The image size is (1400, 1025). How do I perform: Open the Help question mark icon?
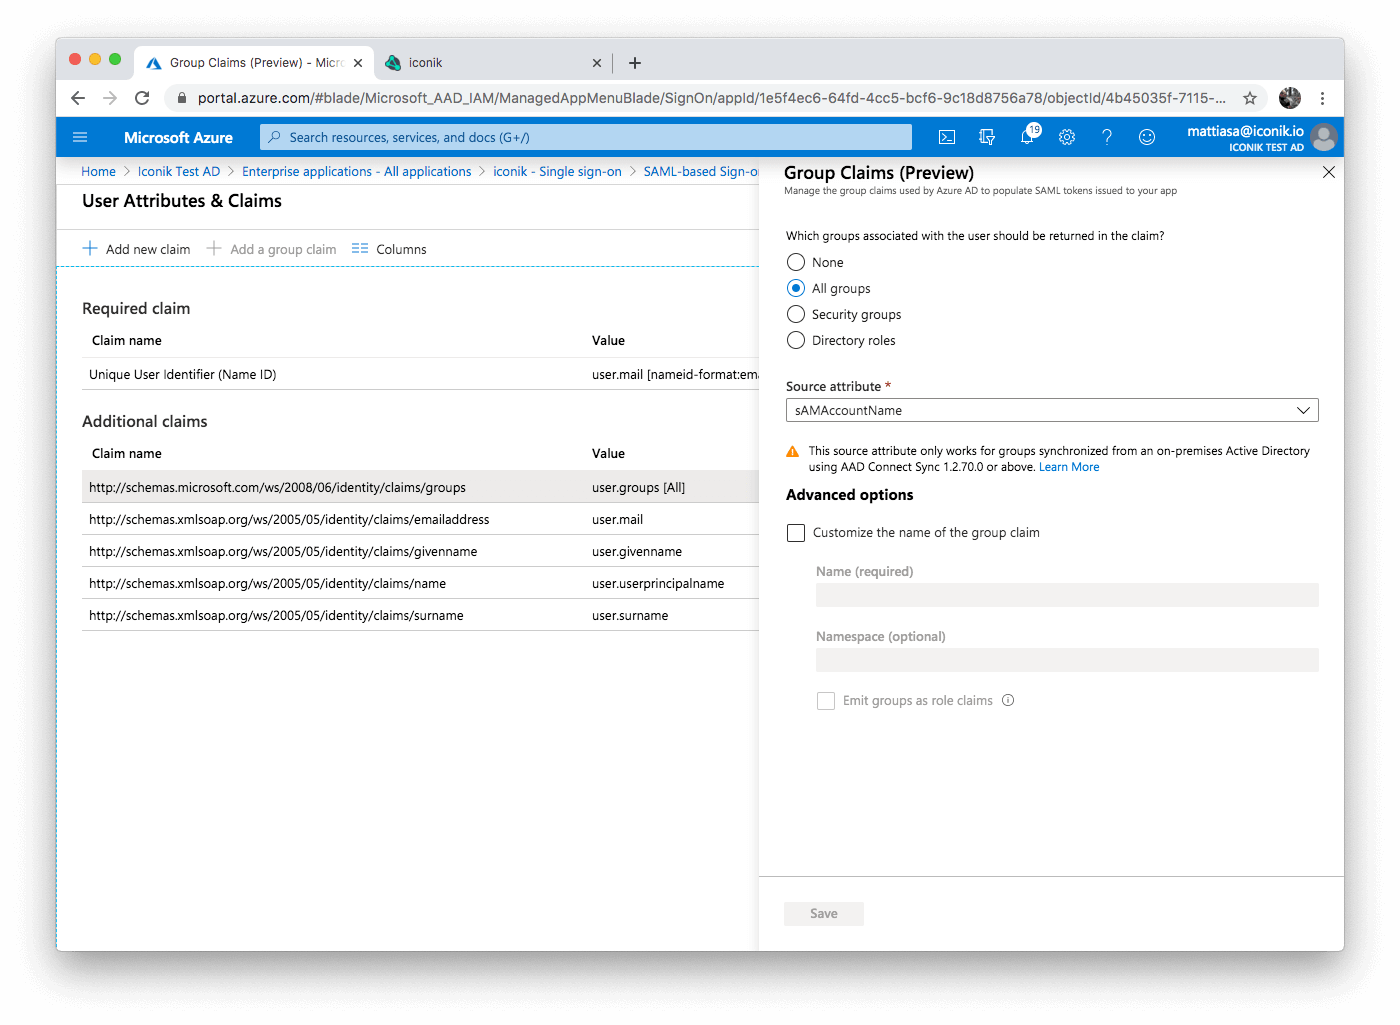[x=1107, y=137]
